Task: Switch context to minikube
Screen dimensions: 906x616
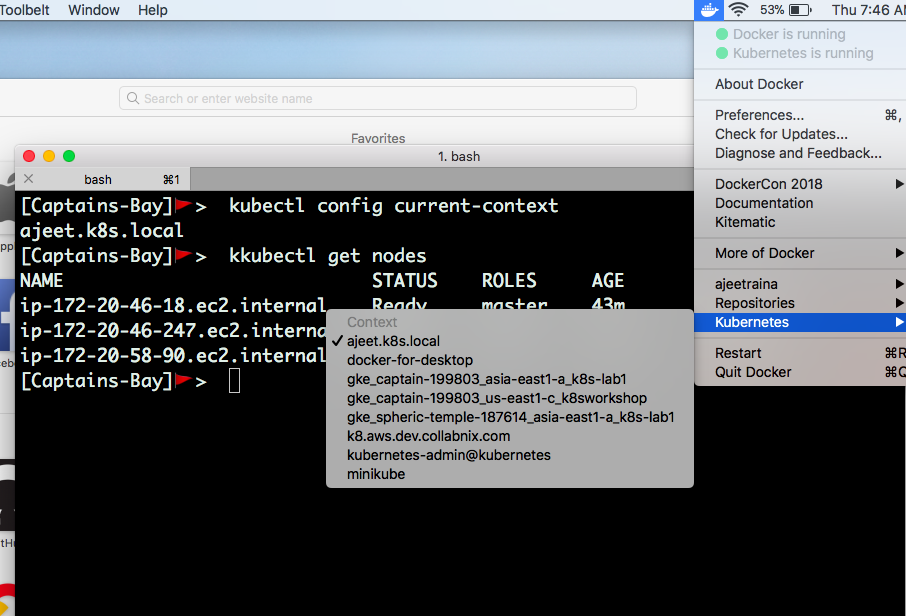Action: coord(510,474)
